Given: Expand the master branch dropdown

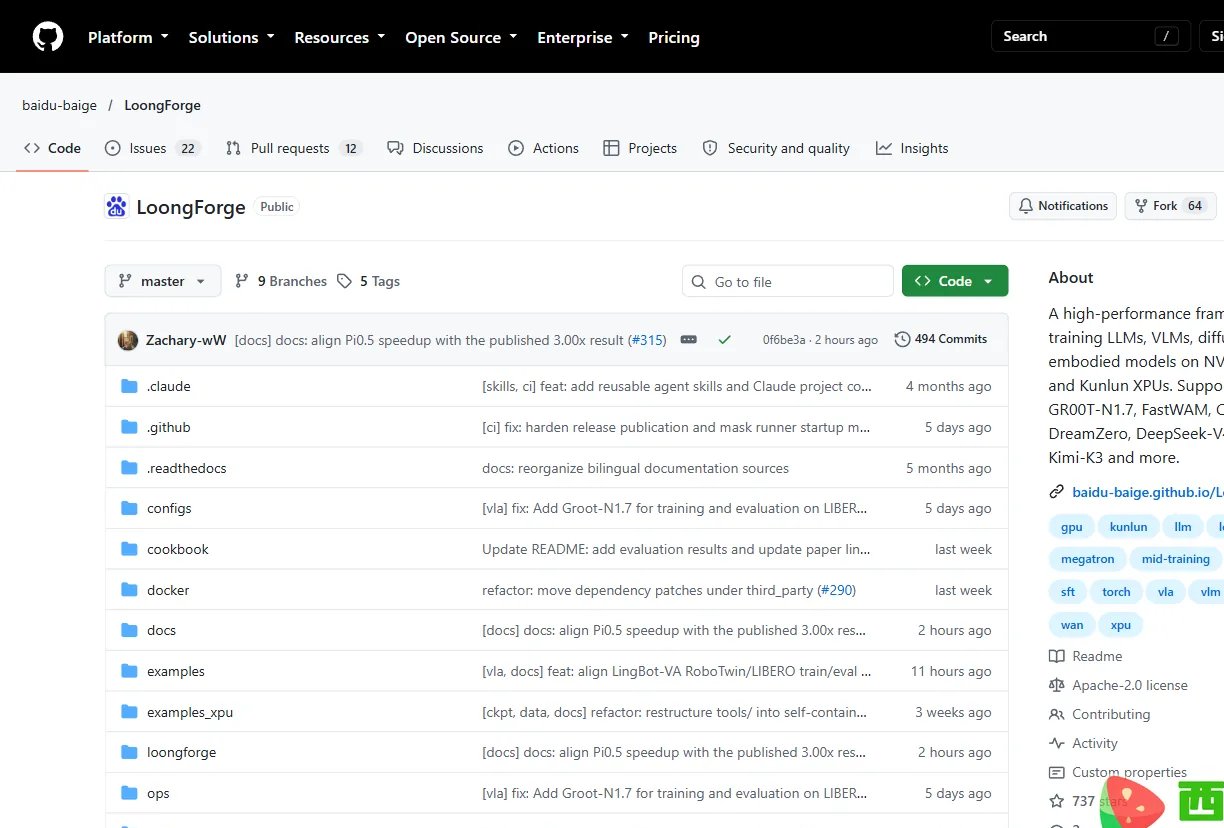Looking at the screenshot, I should click(x=162, y=281).
